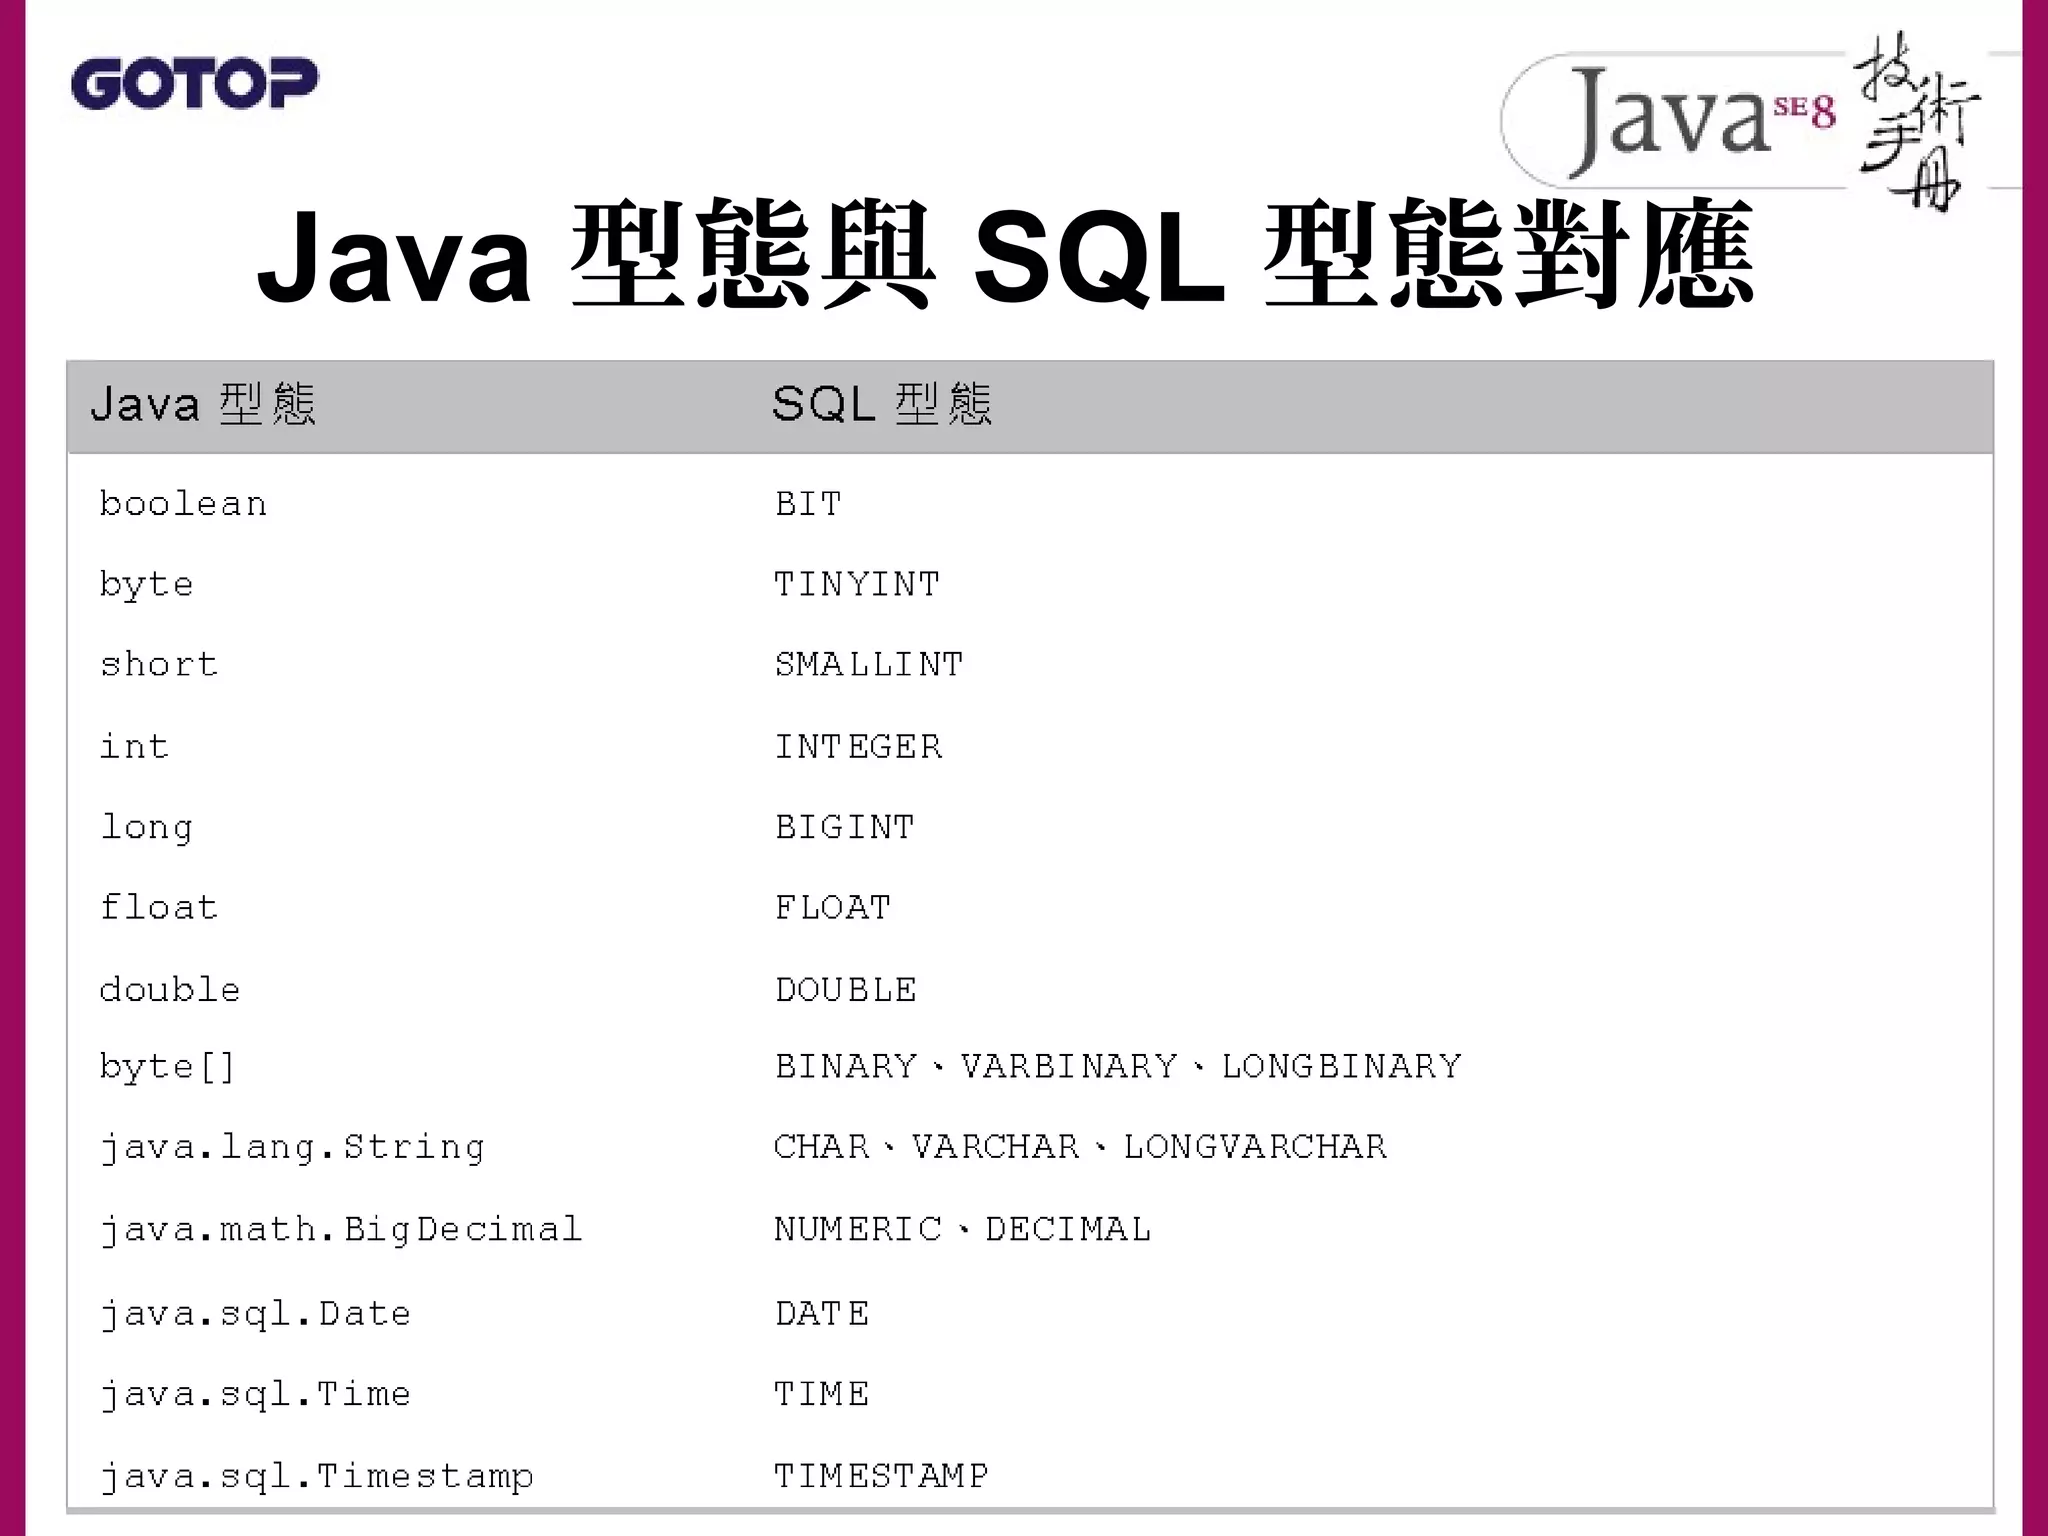Click the lowercase 'float' cell

pyautogui.click(x=159, y=907)
